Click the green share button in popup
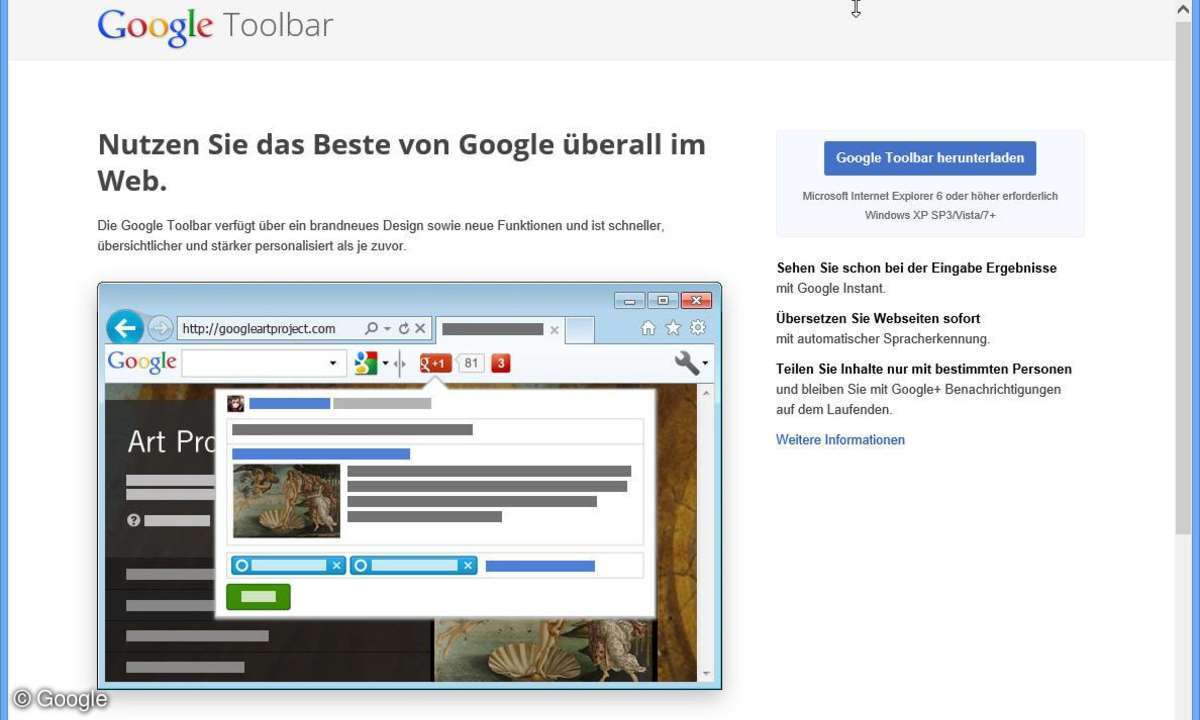 point(258,597)
